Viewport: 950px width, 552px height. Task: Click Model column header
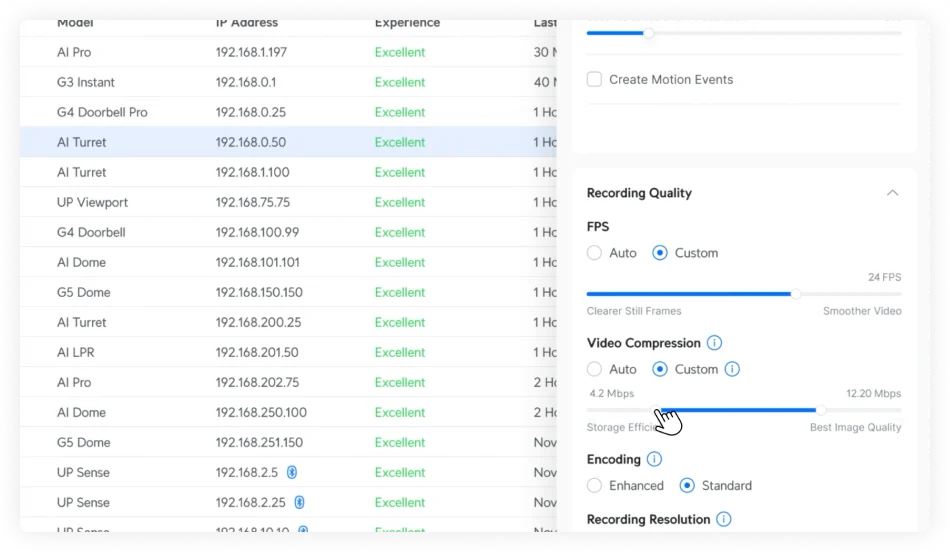pos(75,23)
